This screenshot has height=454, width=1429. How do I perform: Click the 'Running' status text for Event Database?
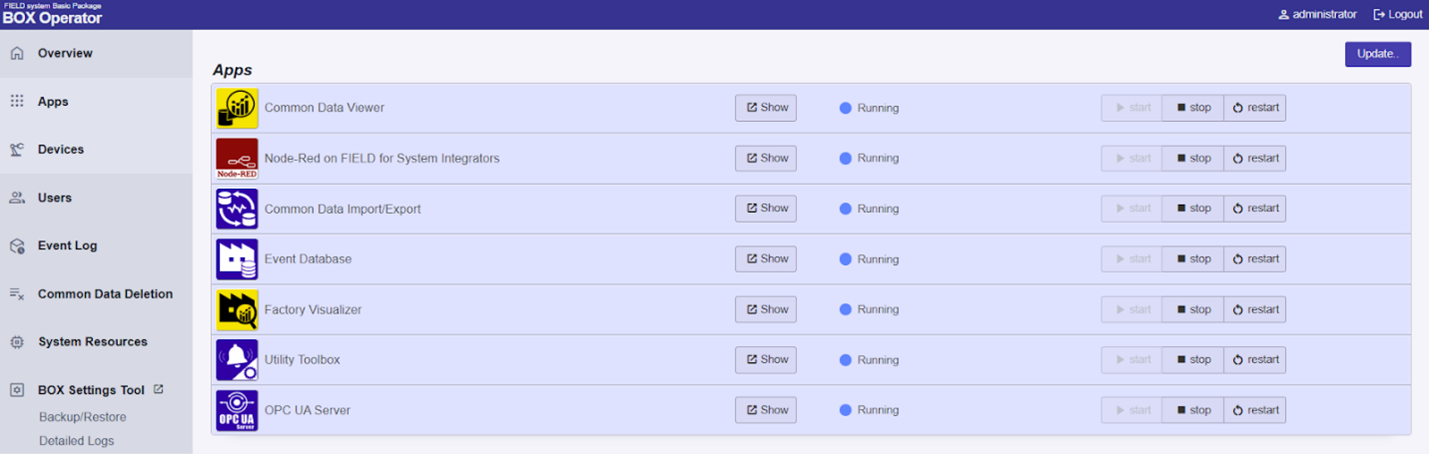pos(878,259)
